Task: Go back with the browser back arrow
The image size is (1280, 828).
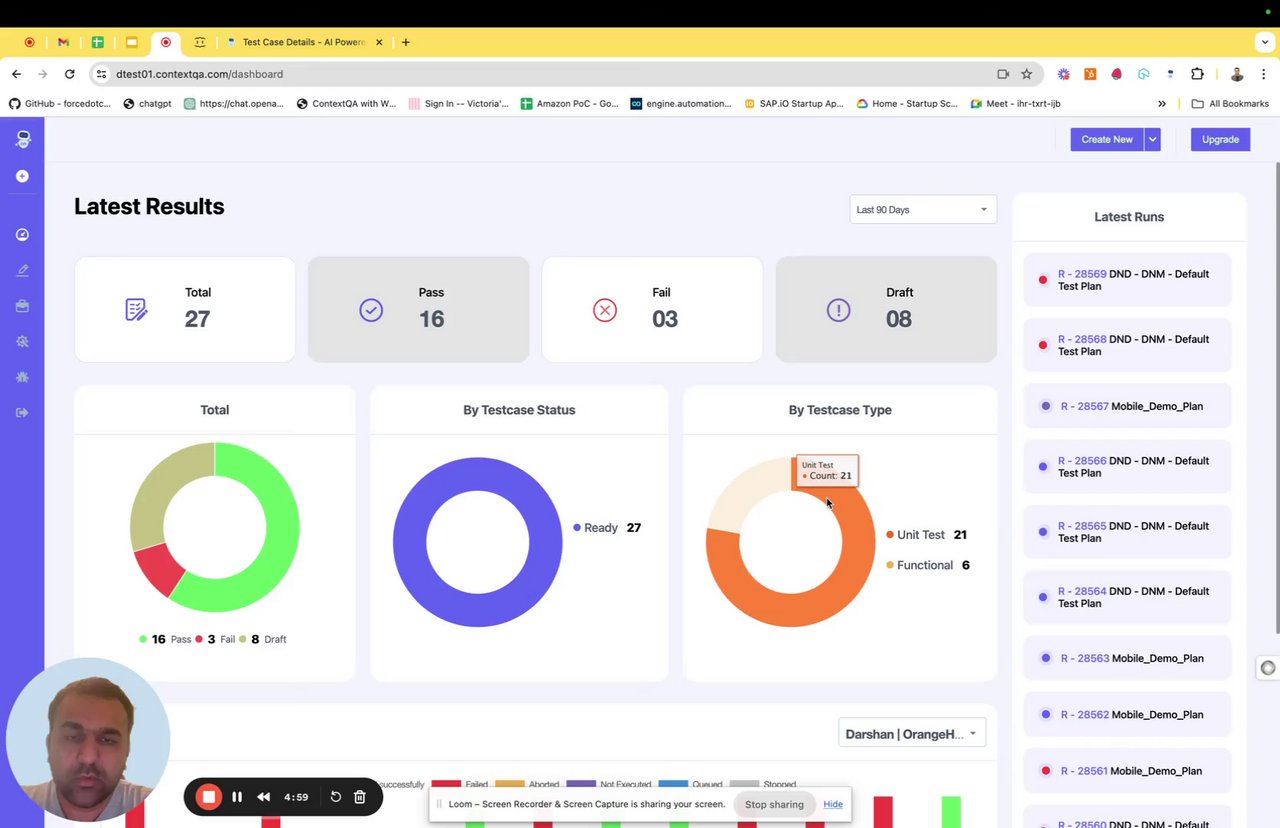Action: 16,74
